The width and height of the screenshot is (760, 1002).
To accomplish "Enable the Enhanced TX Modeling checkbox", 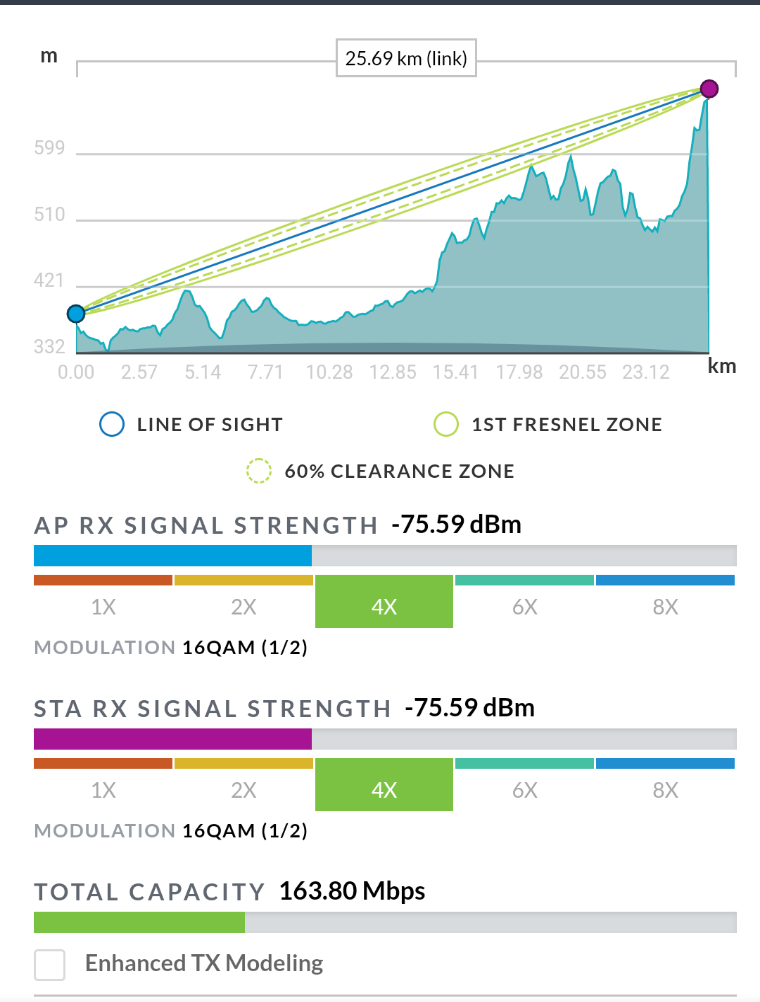I will 50,965.
